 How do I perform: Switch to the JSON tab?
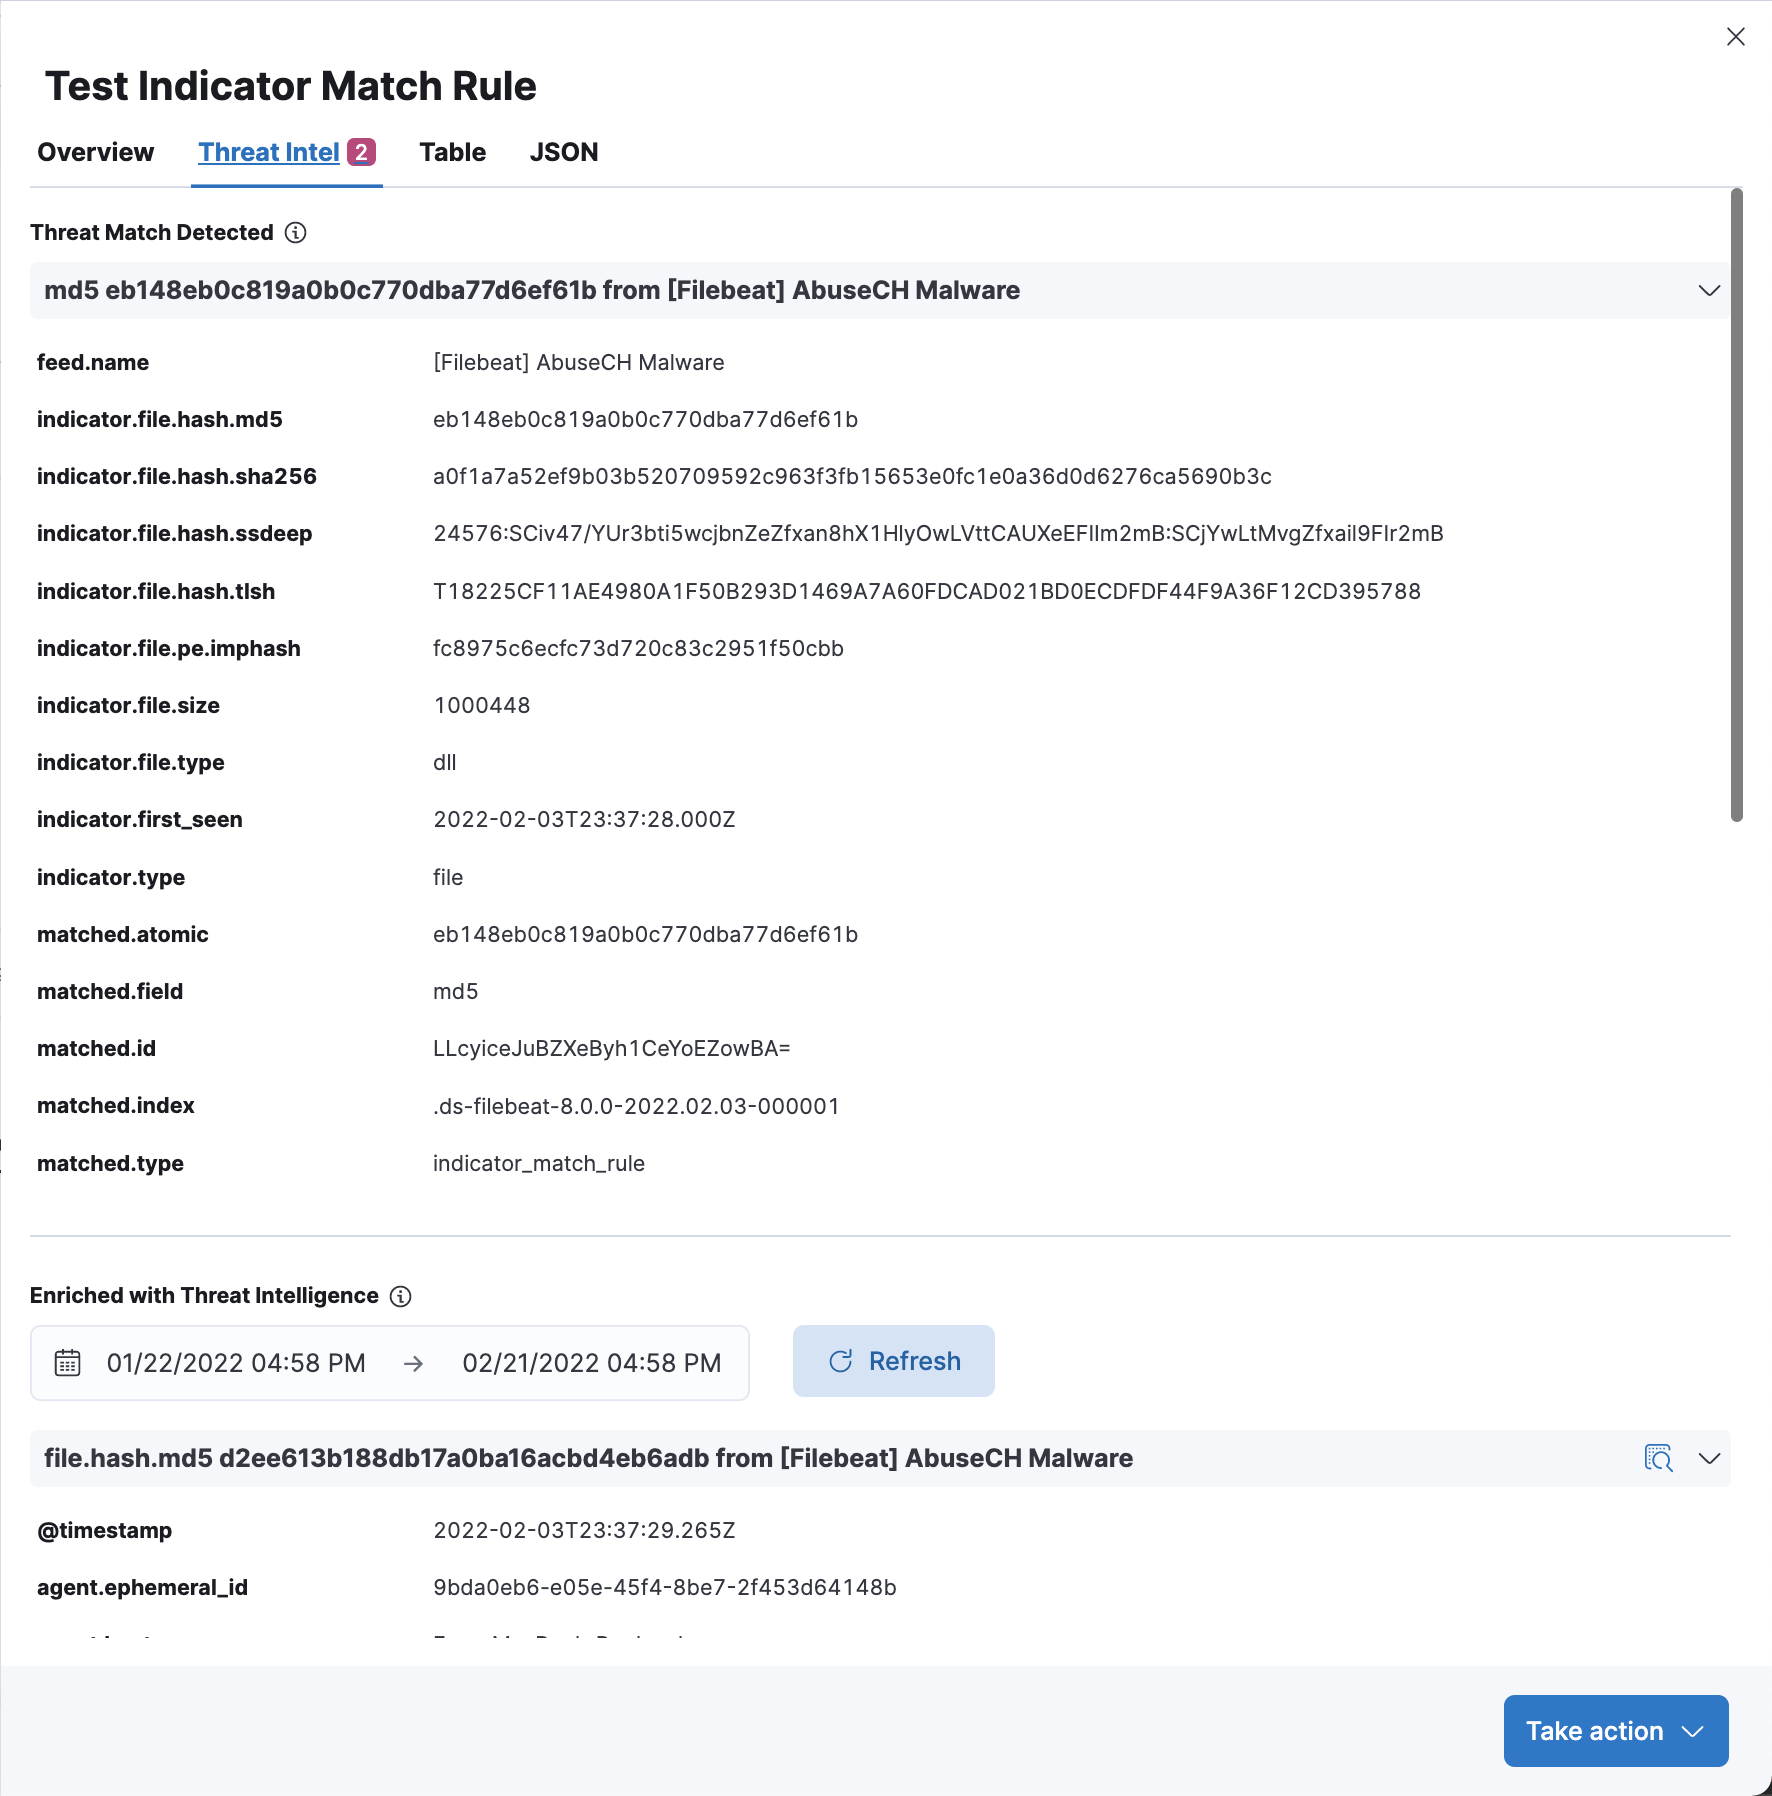(x=564, y=152)
